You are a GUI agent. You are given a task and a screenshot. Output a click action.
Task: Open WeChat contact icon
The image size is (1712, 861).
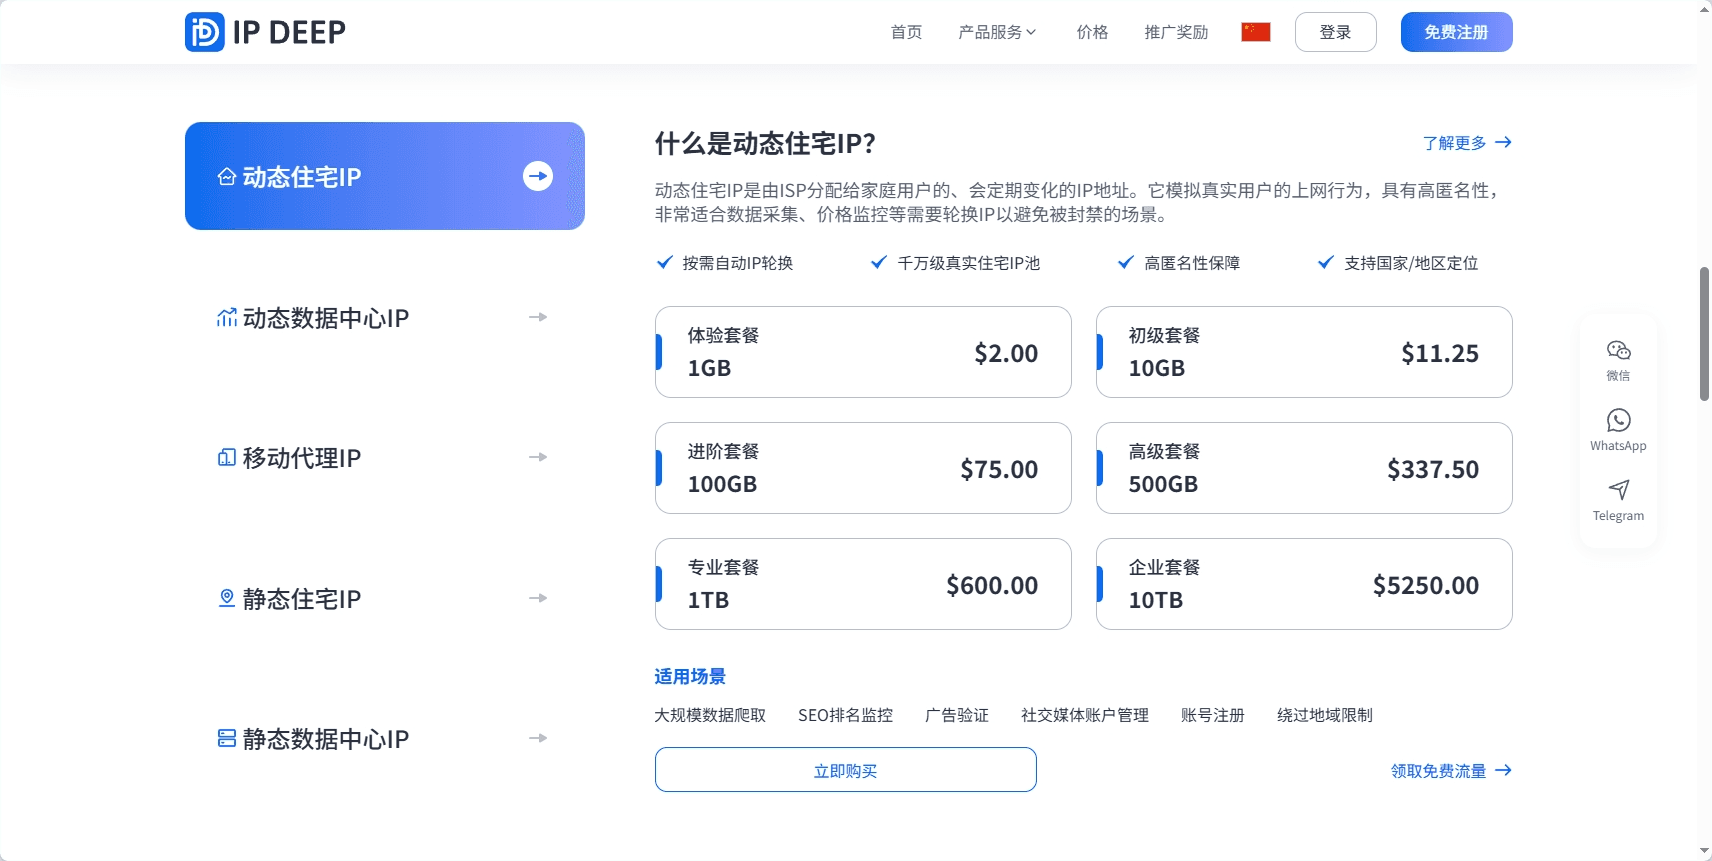pos(1618,351)
